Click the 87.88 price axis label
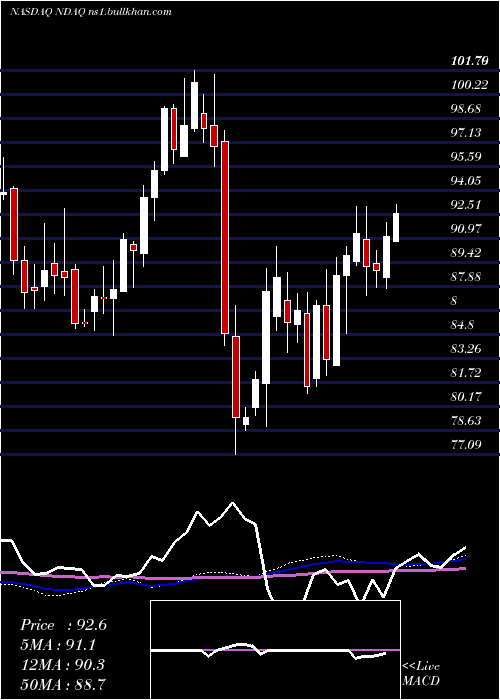Screen dimensions: 500x700 click(x=466, y=277)
